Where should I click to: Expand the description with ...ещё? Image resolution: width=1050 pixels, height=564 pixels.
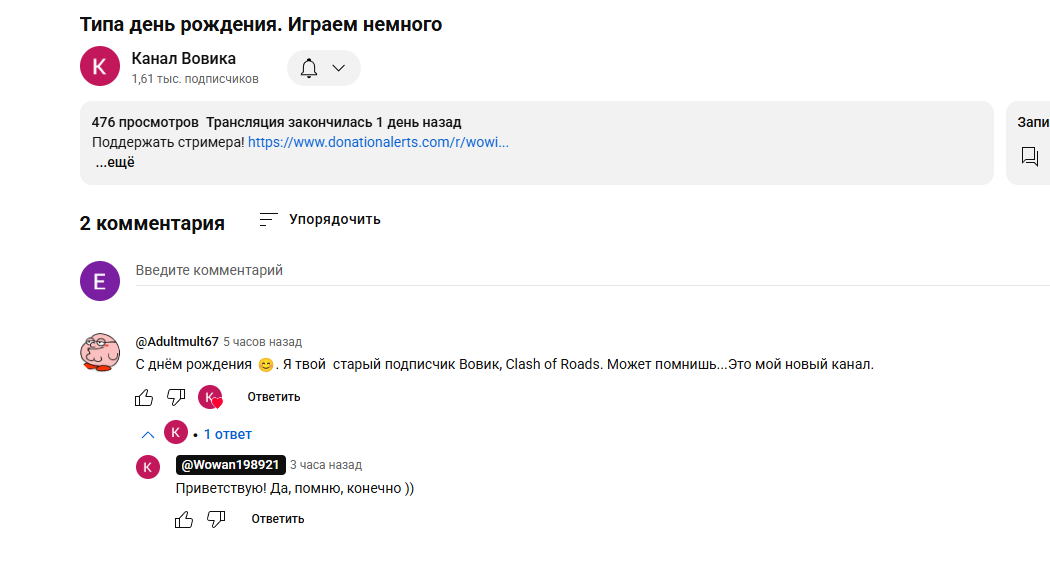pos(115,162)
